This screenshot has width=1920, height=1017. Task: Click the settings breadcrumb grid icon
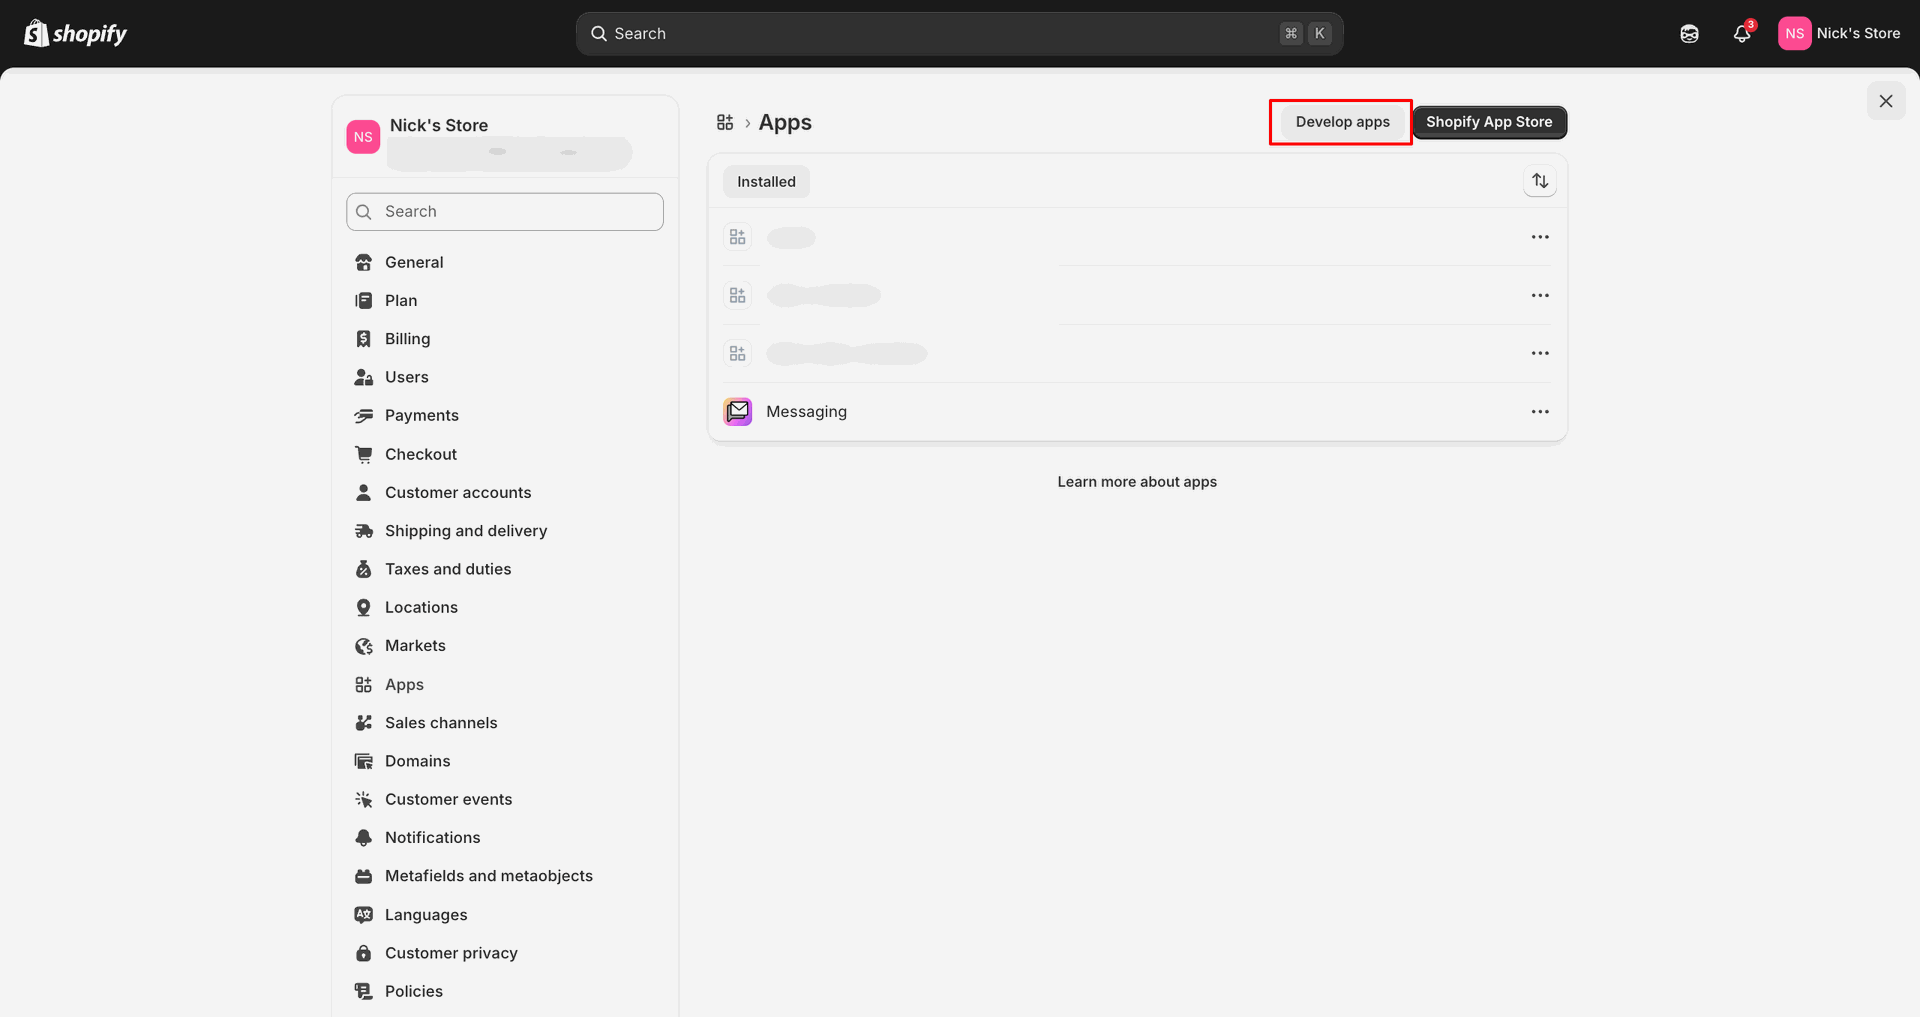725,122
